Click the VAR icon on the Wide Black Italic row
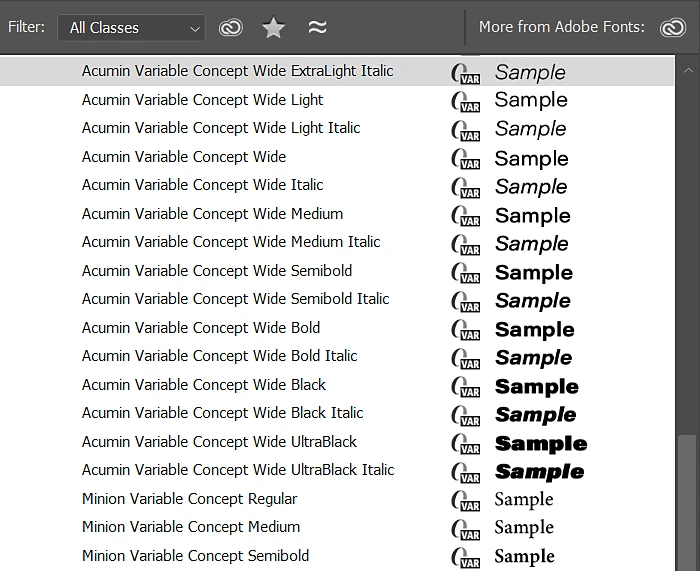Image resolution: width=700 pixels, height=571 pixels. coord(465,416)
